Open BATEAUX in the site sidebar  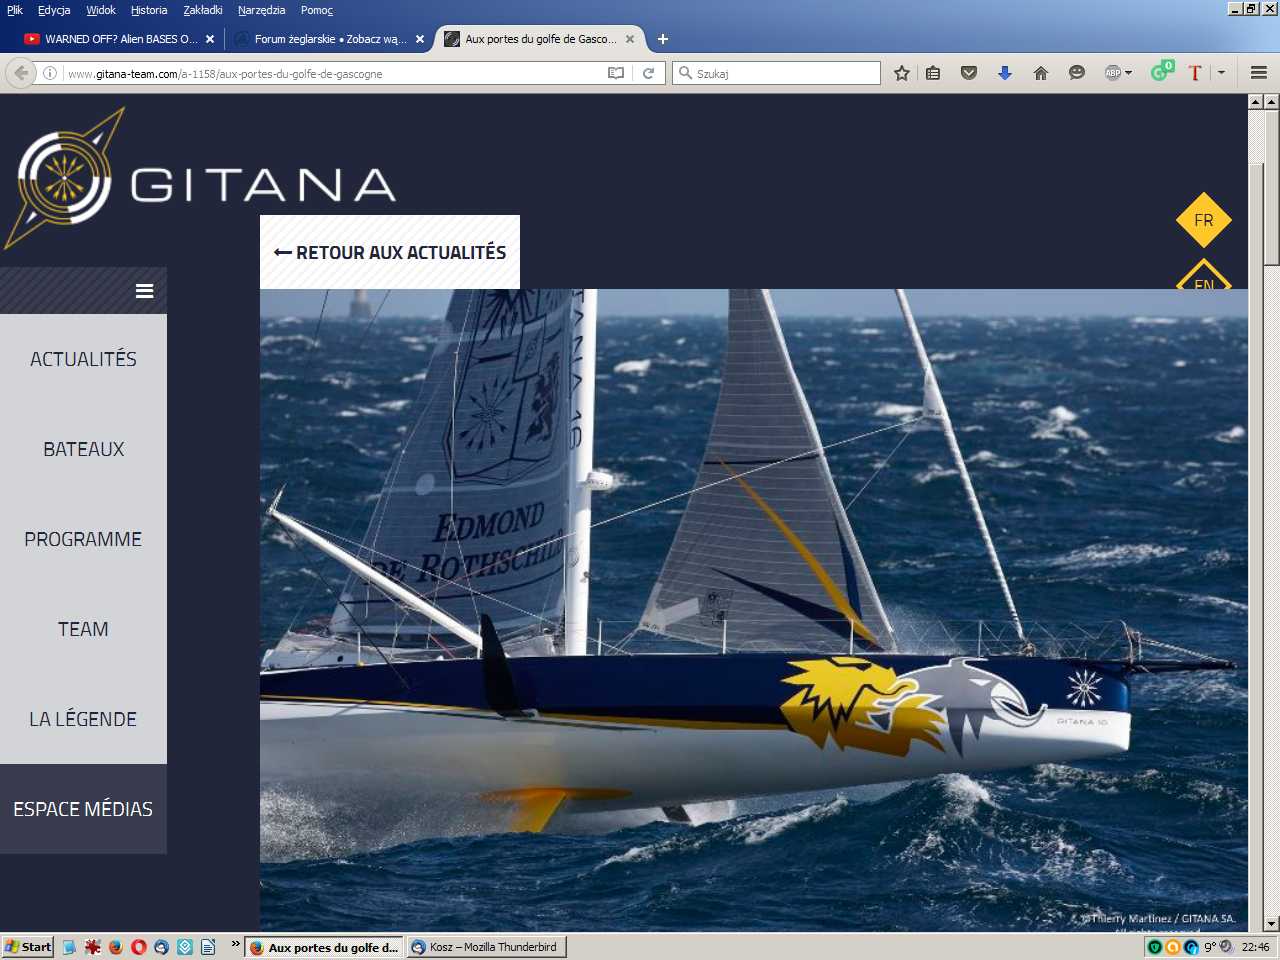pyautogui.click(x=83, y=449)
